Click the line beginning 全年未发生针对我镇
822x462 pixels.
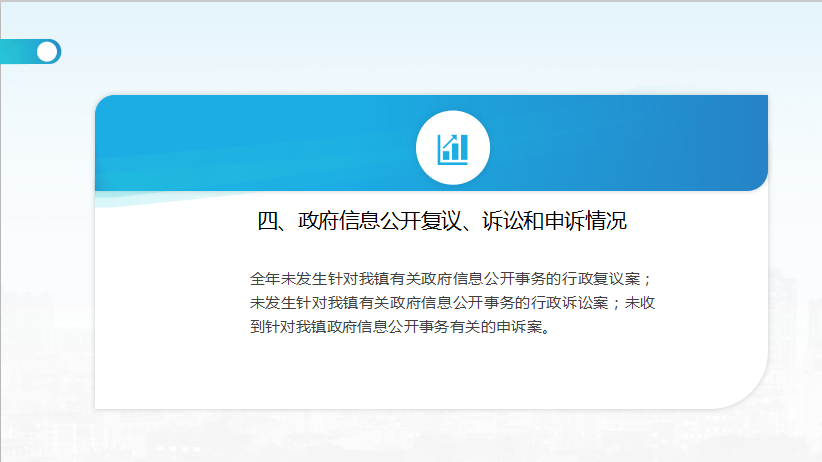[450, 279]
